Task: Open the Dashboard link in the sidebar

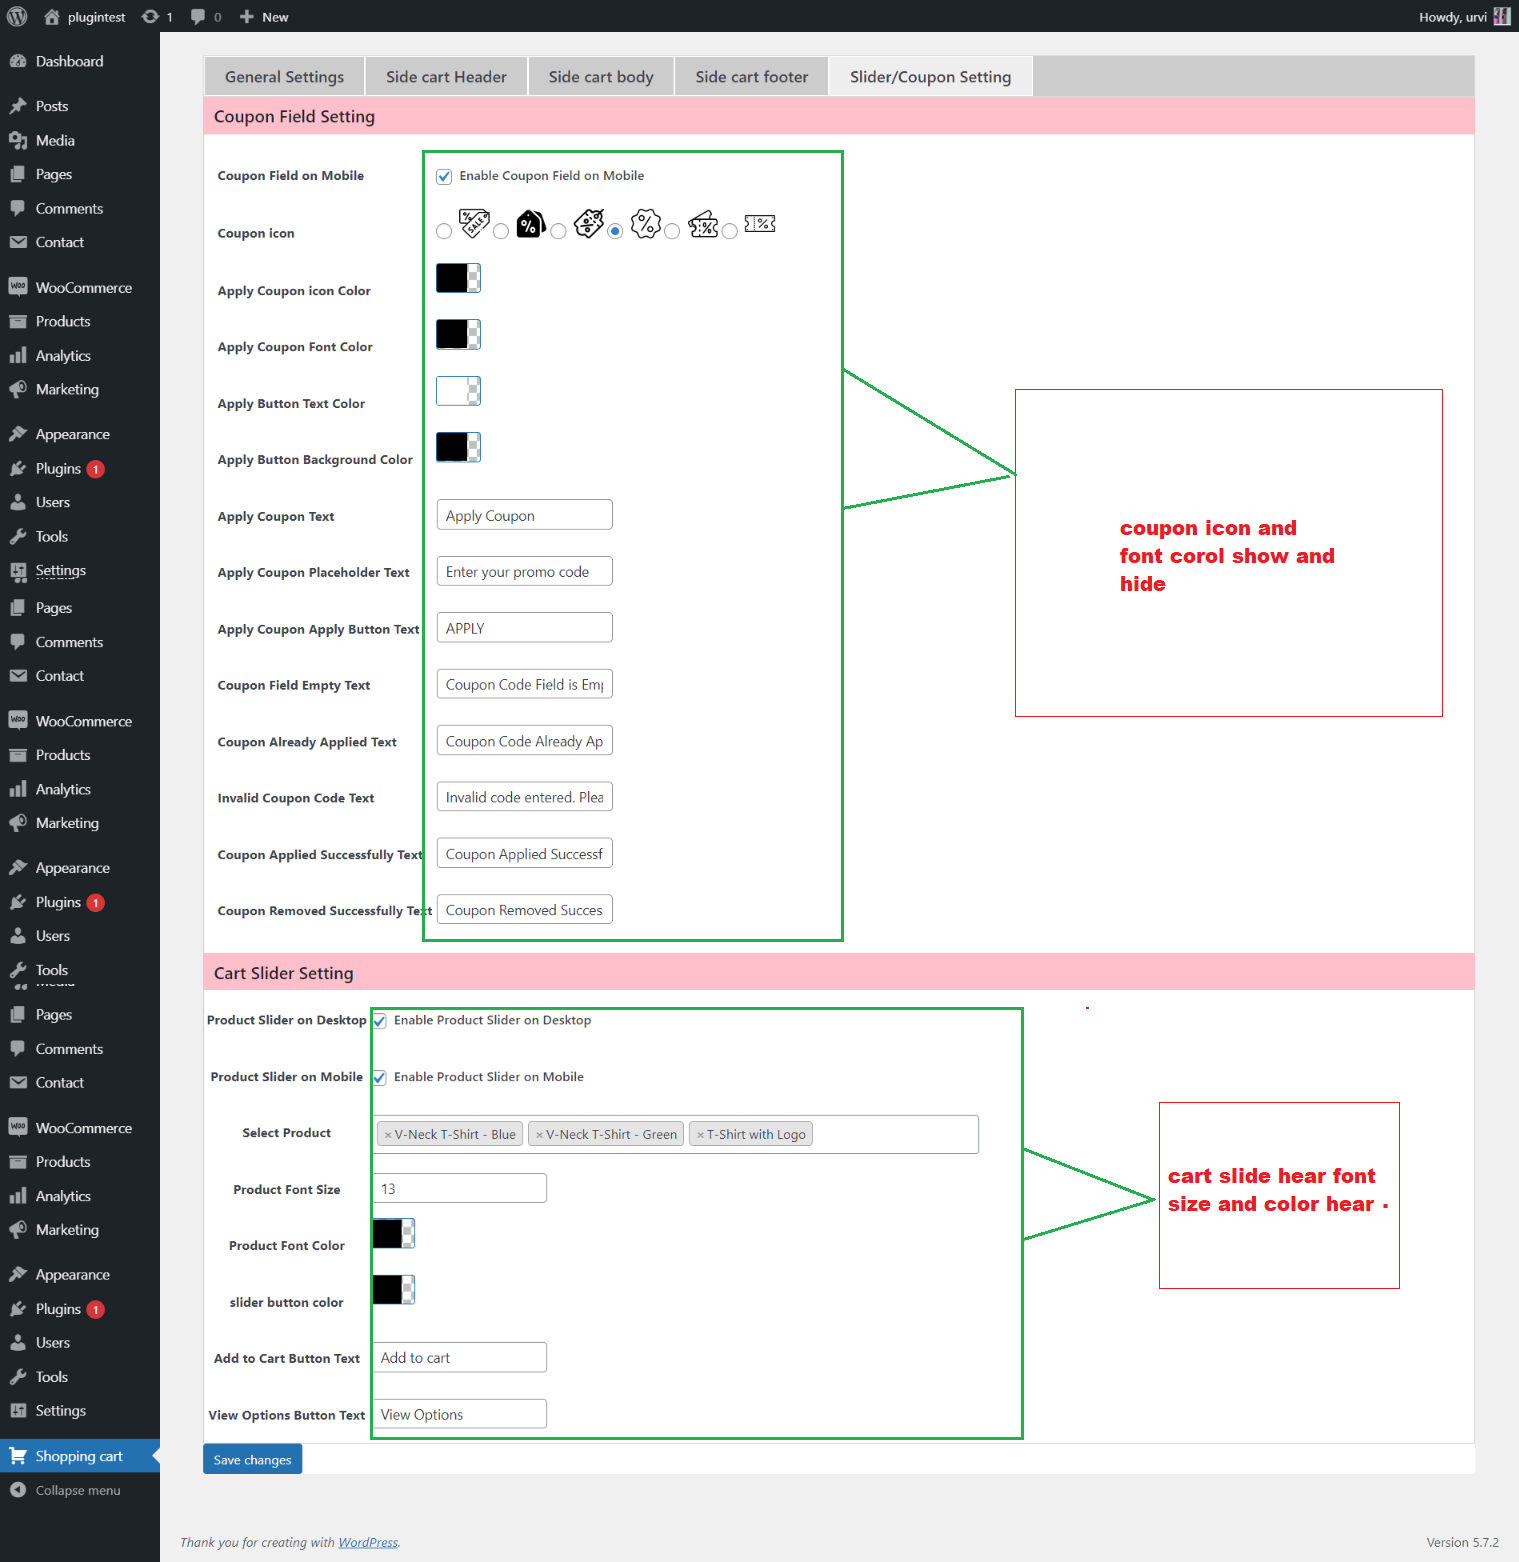Action: [69, 61]
